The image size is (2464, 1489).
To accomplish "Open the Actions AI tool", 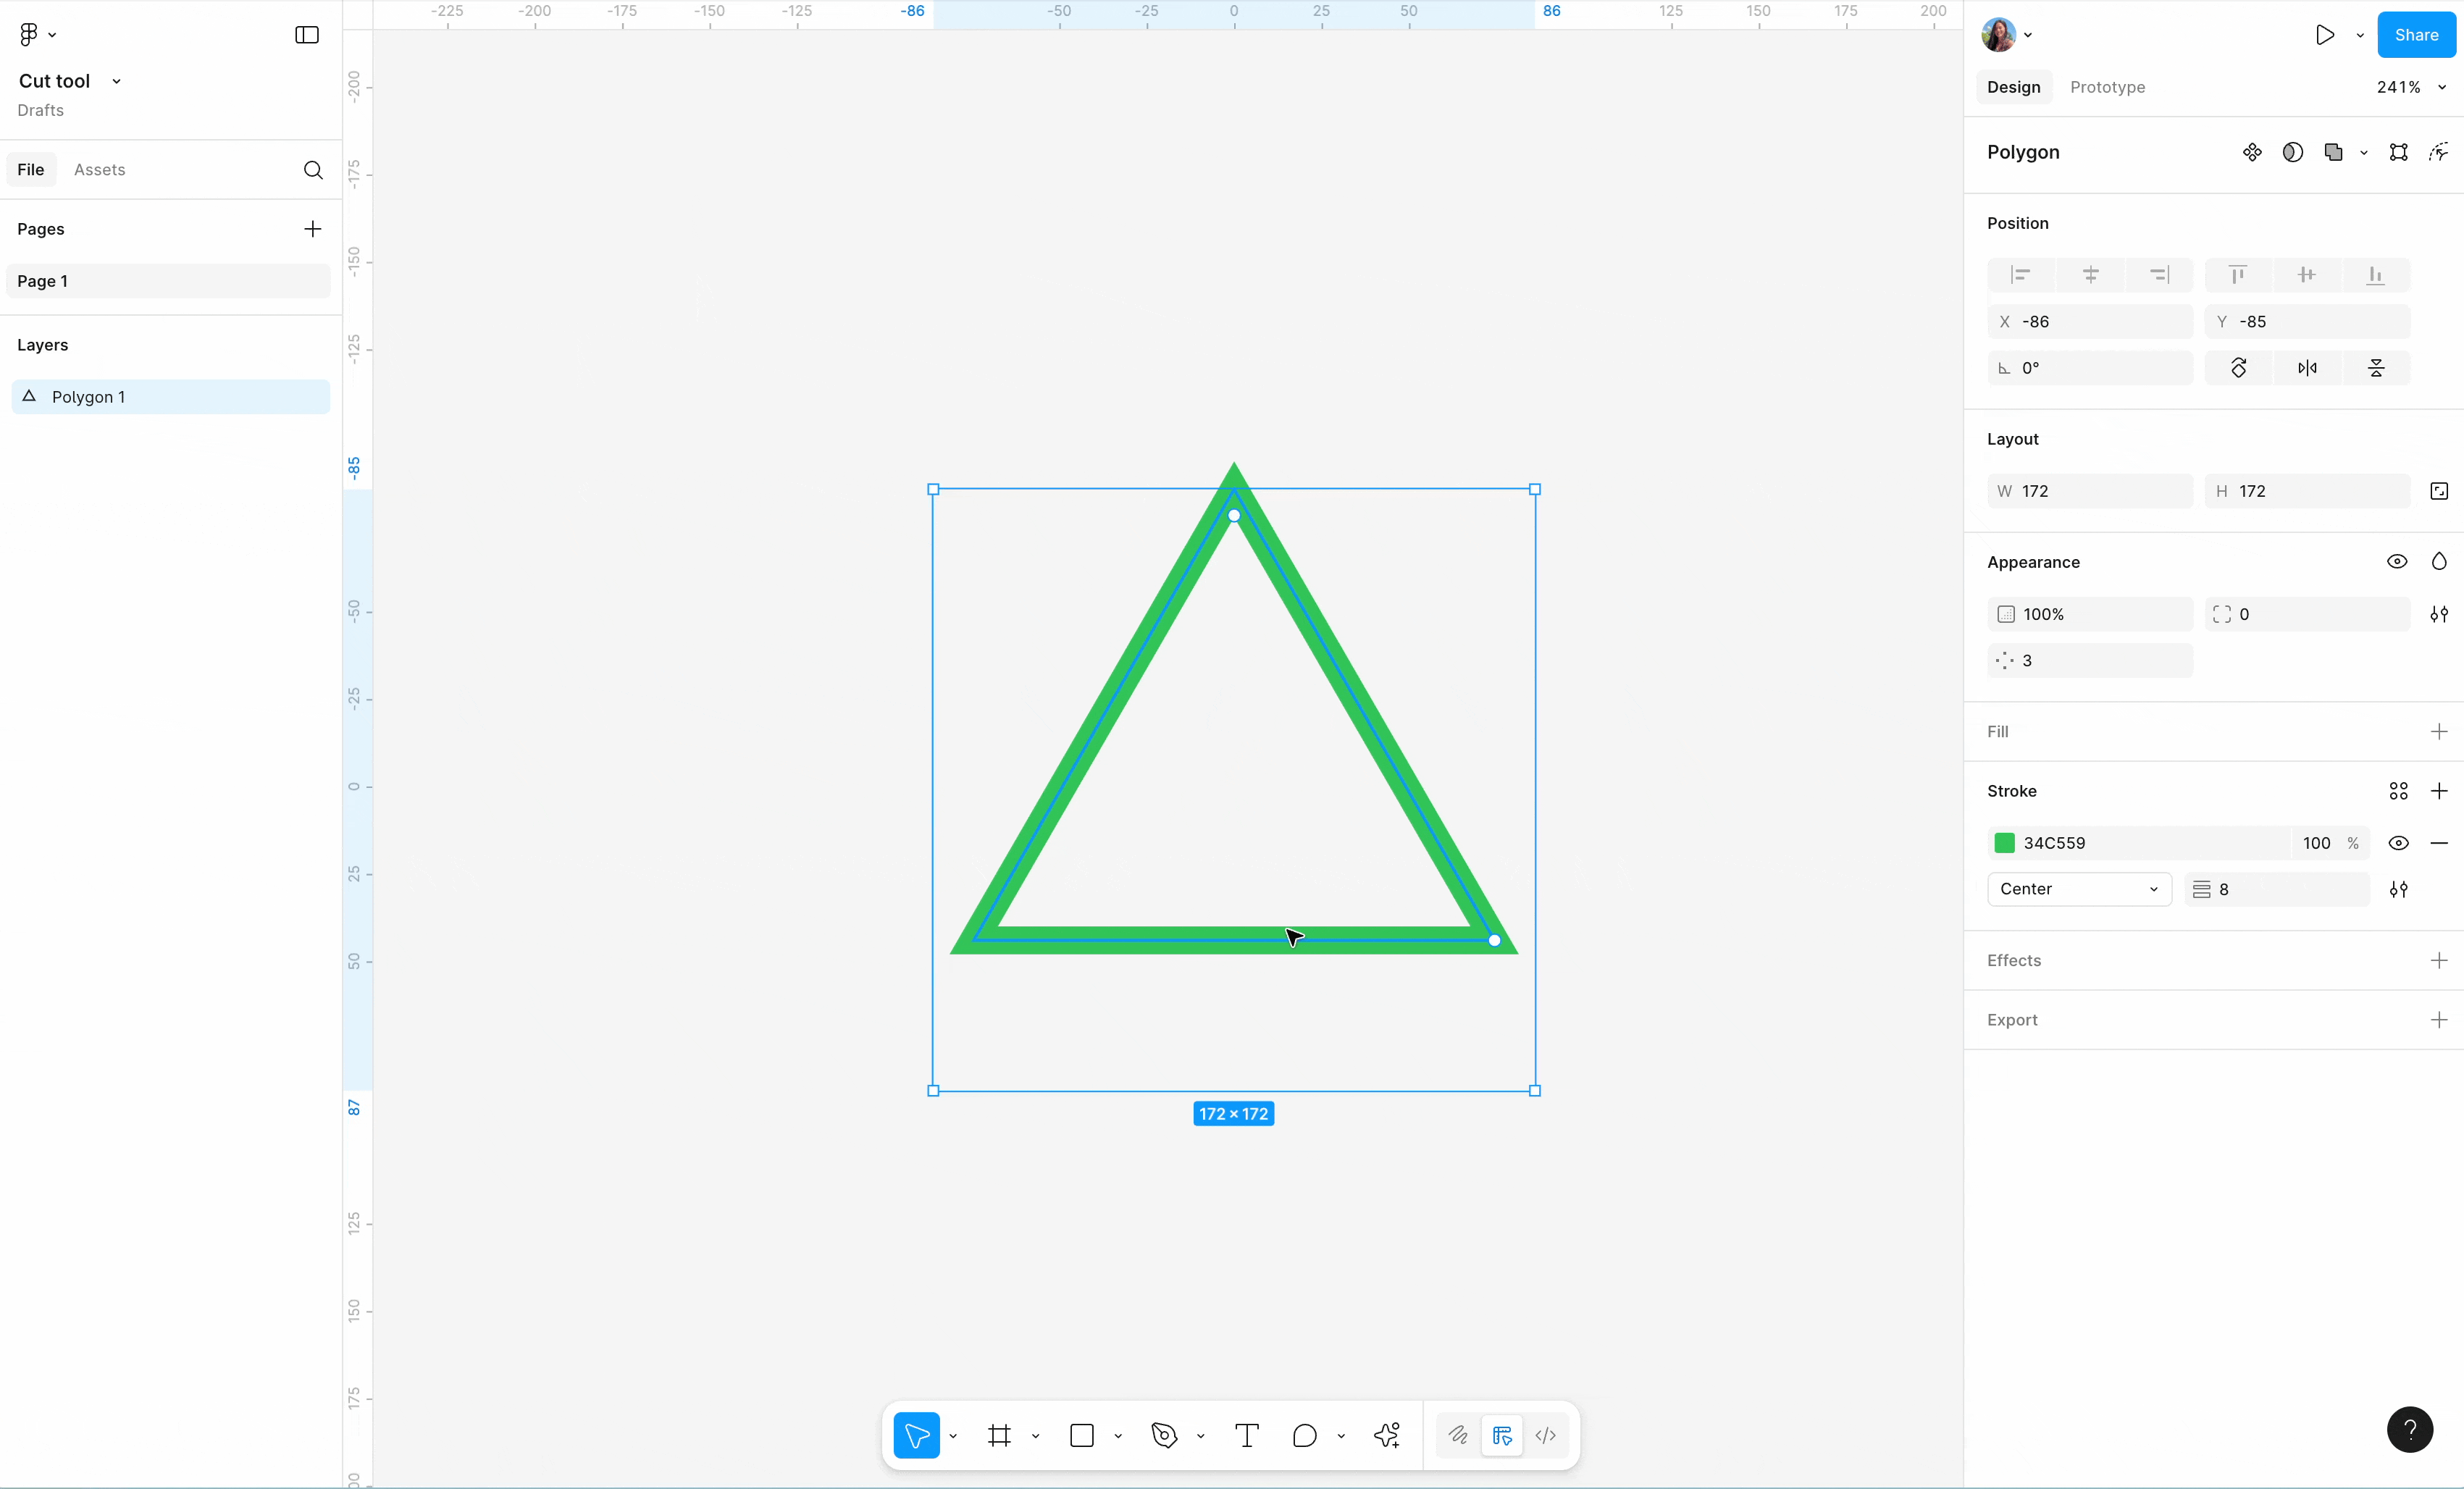I will pyautogui.click(x=1387, y=1436).
